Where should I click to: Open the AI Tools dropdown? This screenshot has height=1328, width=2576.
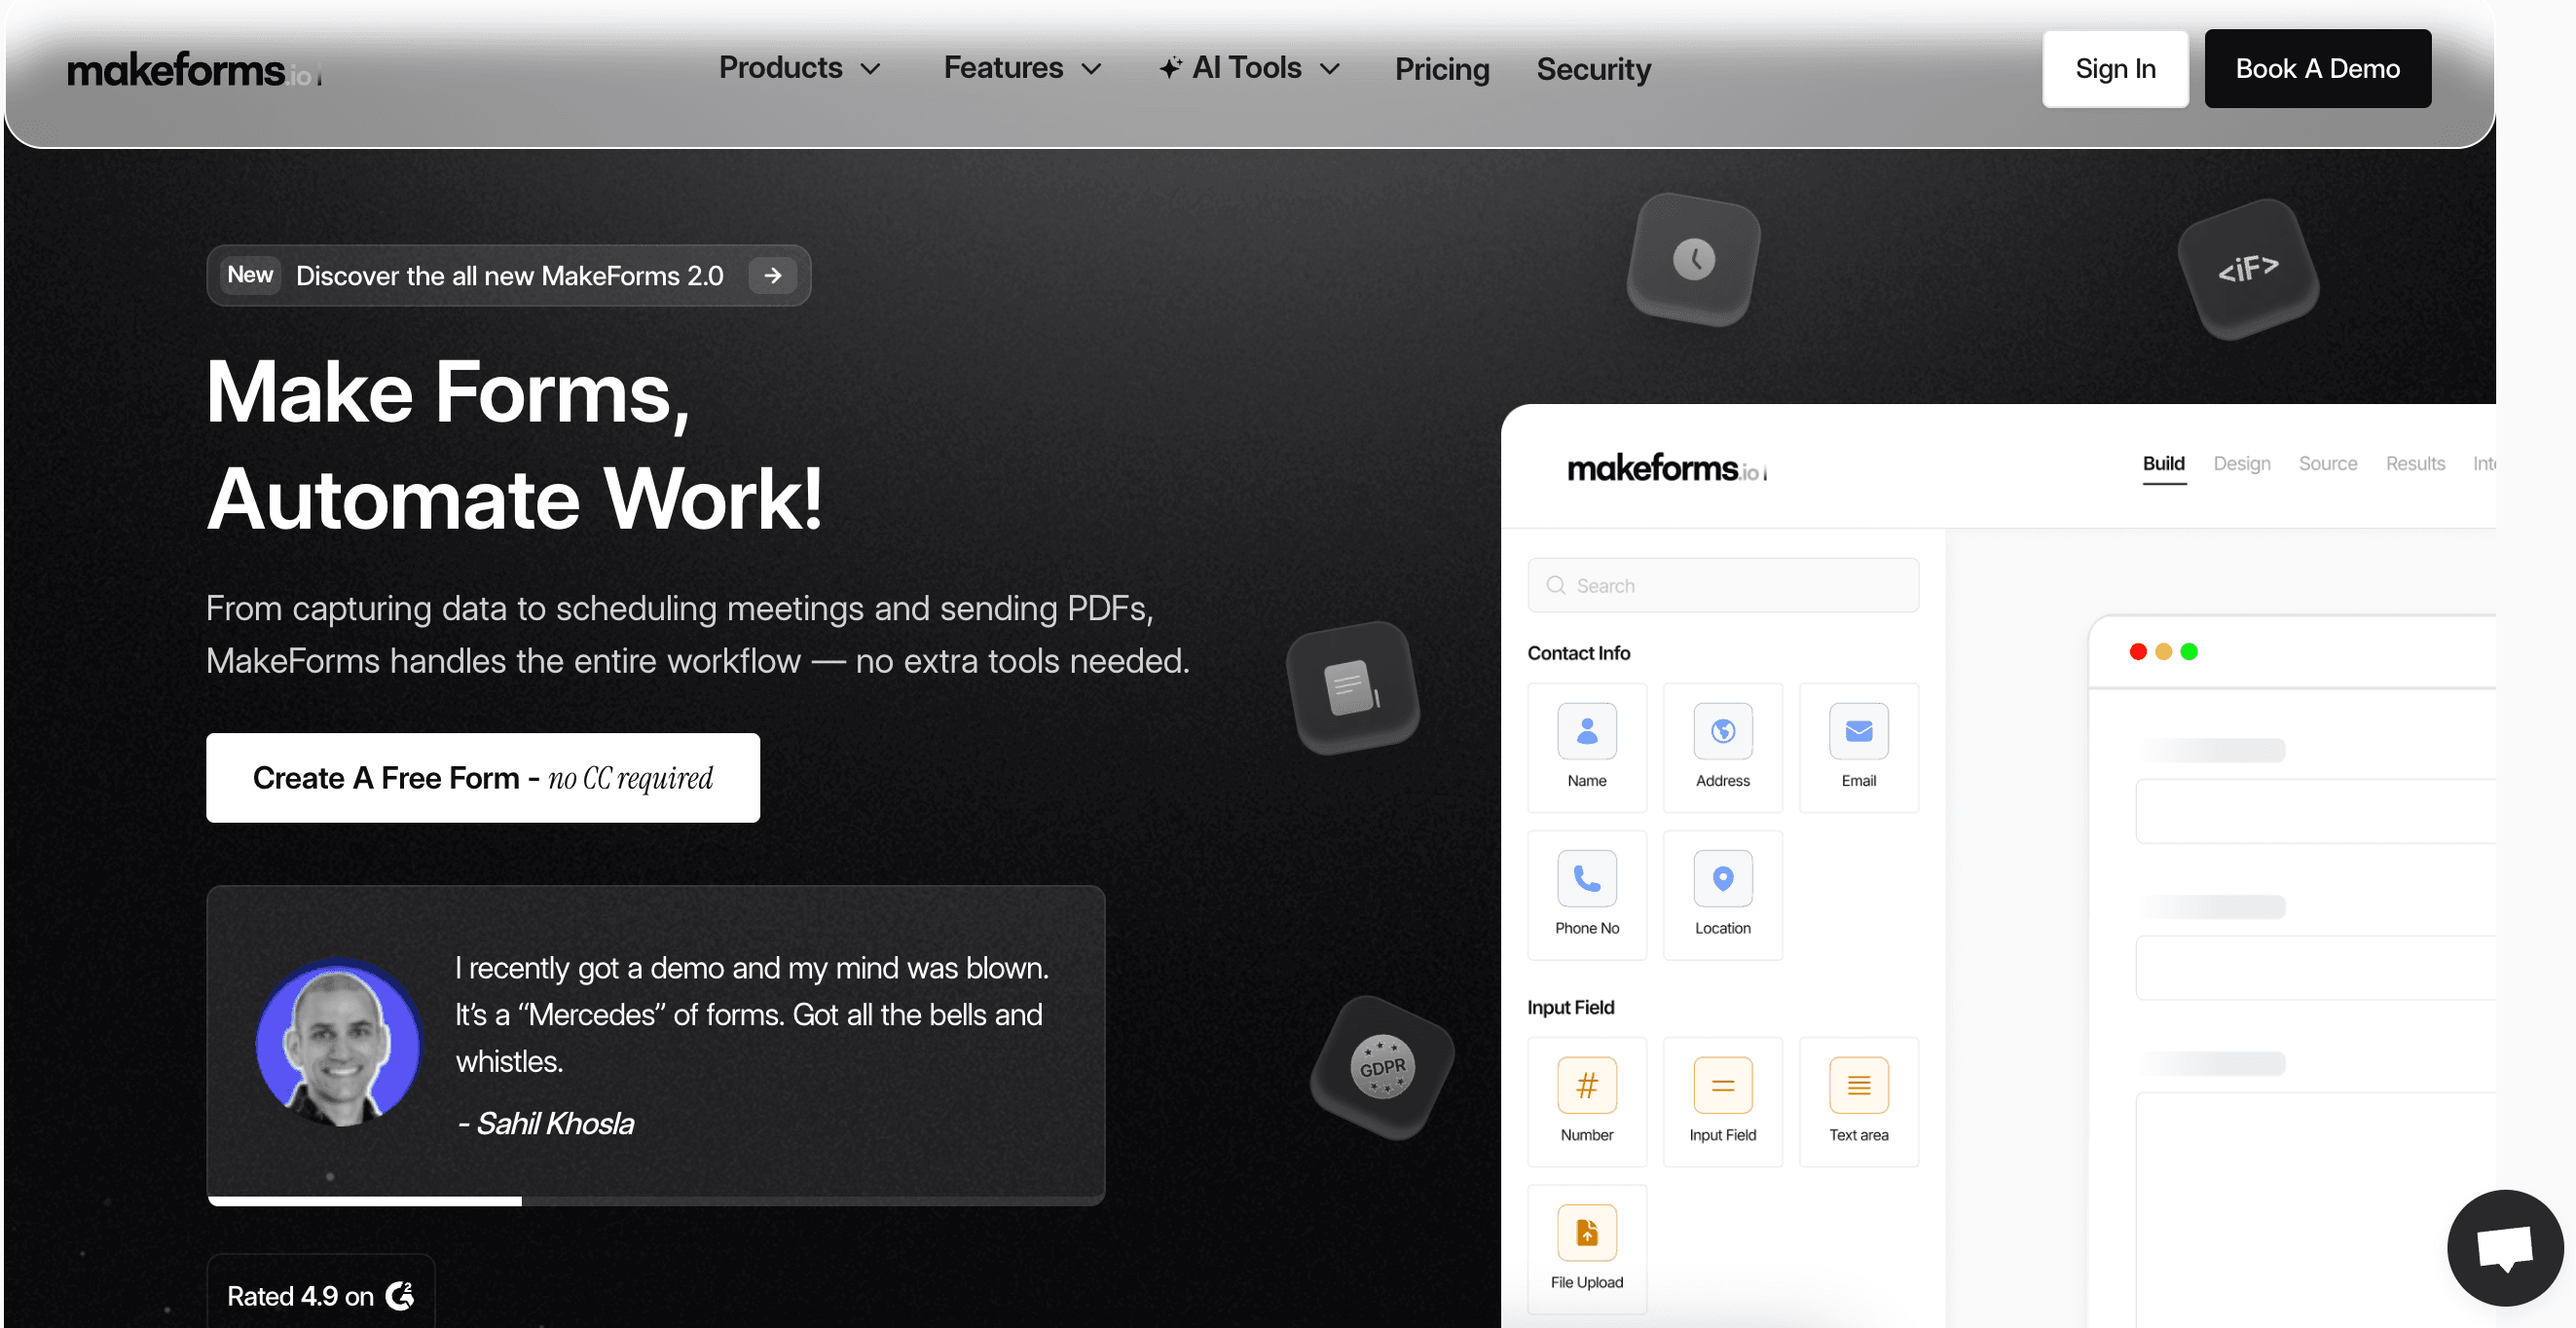pos(1249,68)
